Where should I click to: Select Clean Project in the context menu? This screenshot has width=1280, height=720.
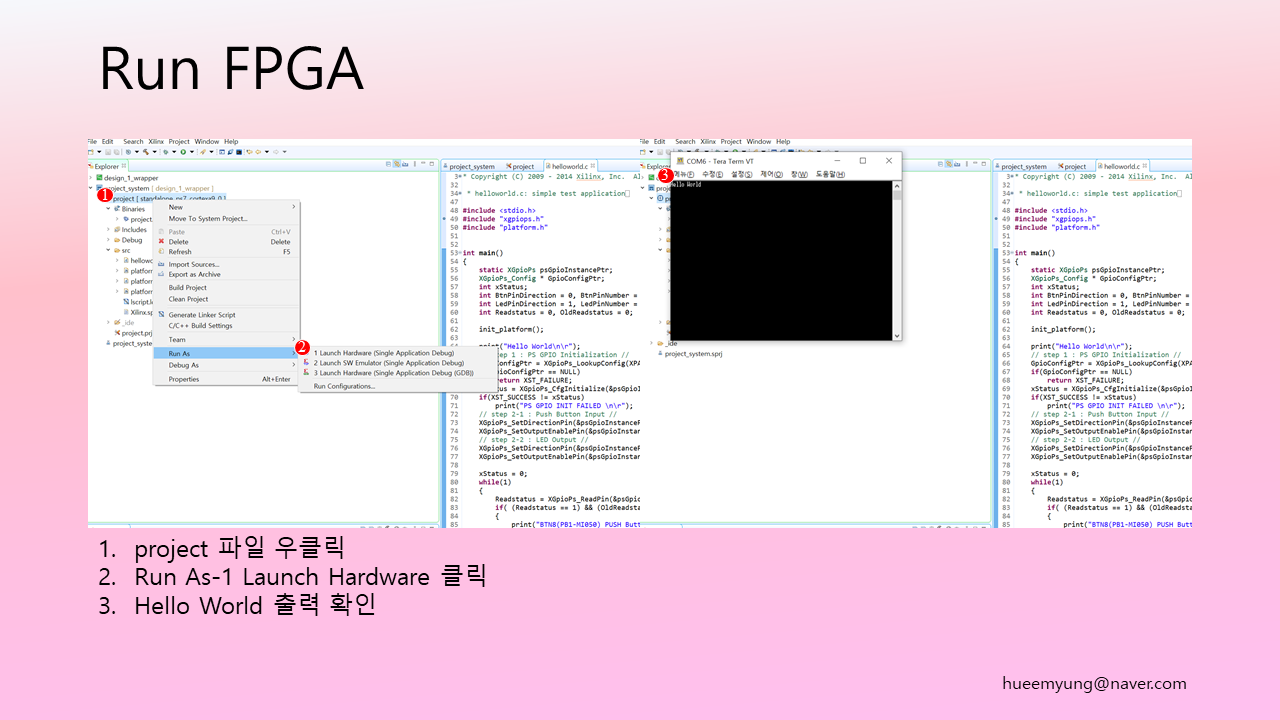tap(226, 299)
